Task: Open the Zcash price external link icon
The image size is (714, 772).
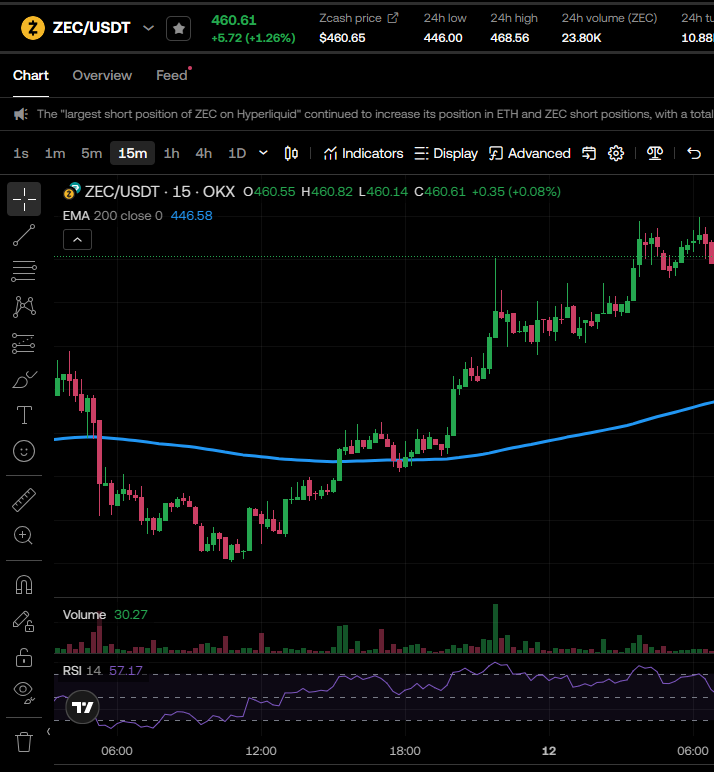Action: (x=392, y=18)
